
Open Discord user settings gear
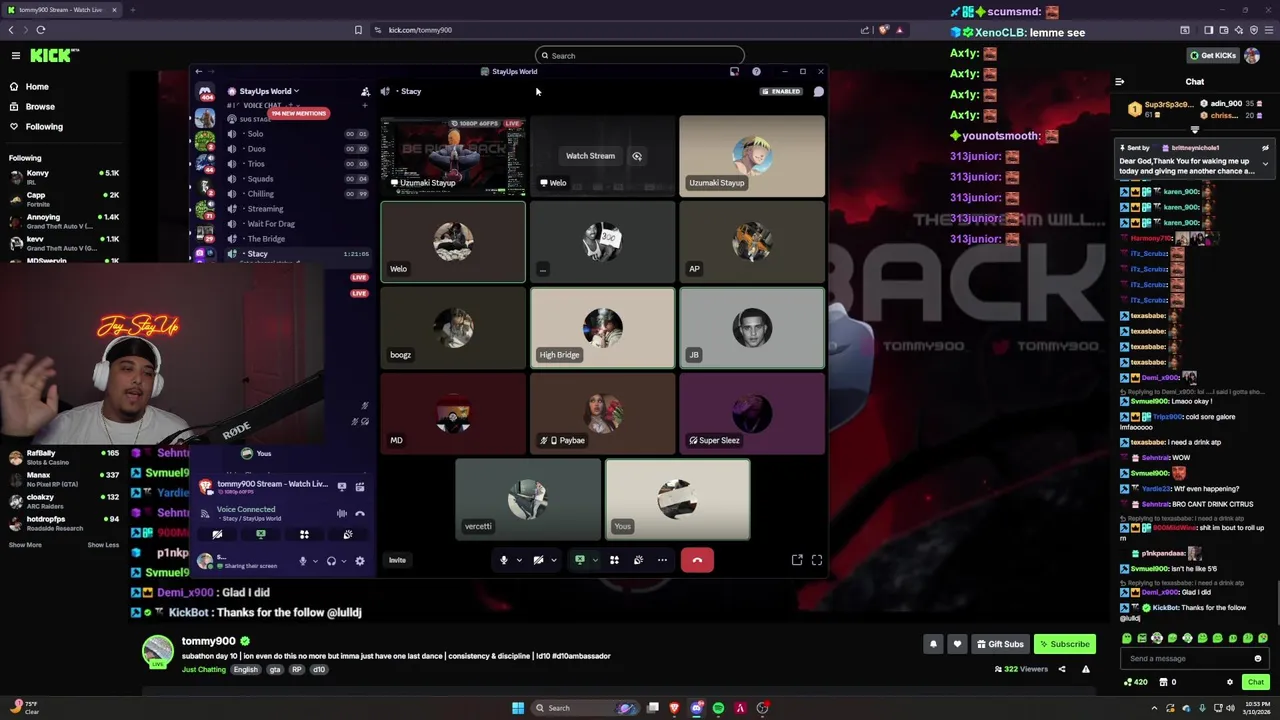(x=360, y=561)
